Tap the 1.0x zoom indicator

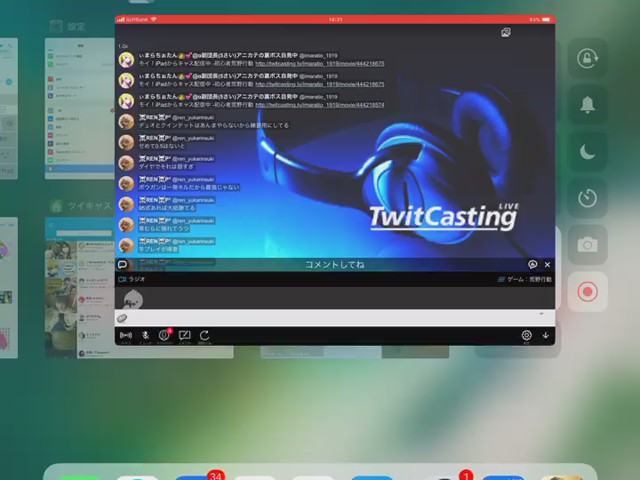point(123,46)
